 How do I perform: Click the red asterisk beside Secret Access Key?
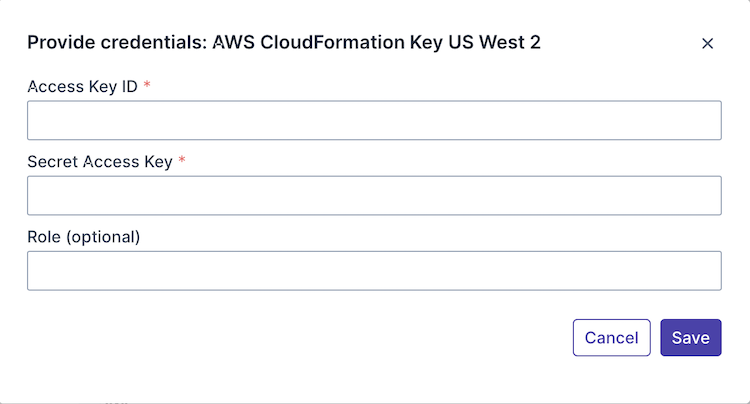[x=182, y=161]
